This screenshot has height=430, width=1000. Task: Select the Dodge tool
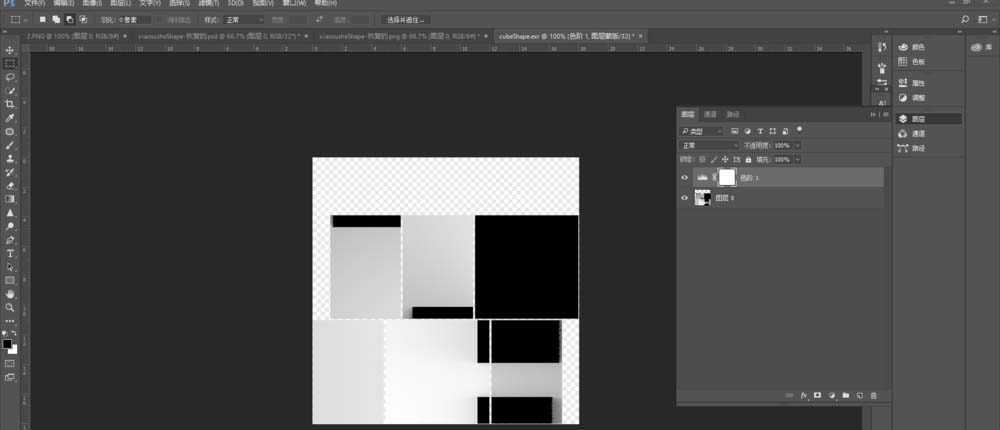pos(10,226)
